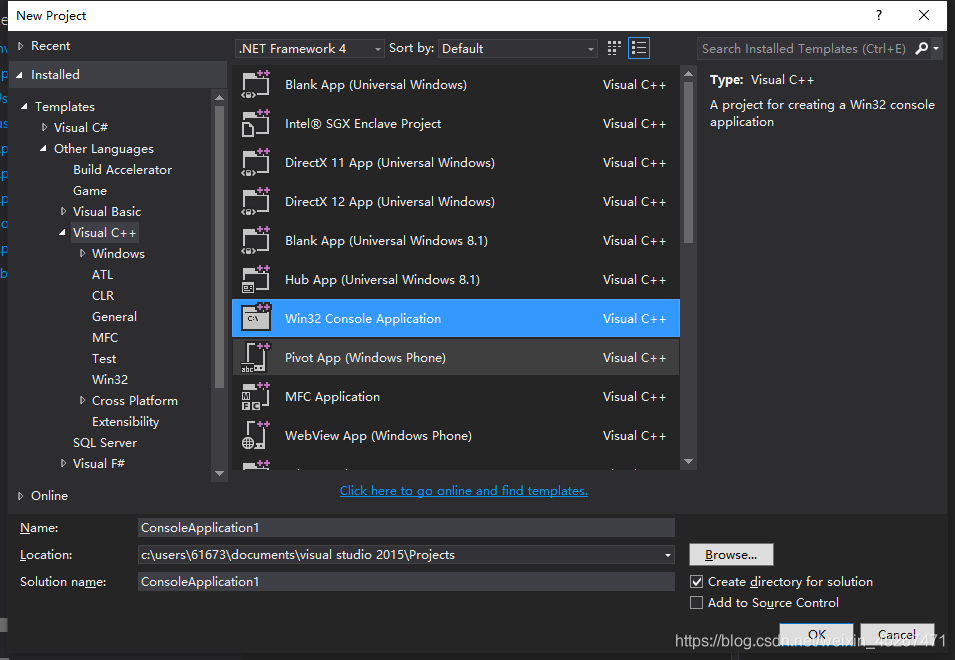Click the Name input field
Viewport: 955px width, 660px height.
tap(406, 528)
